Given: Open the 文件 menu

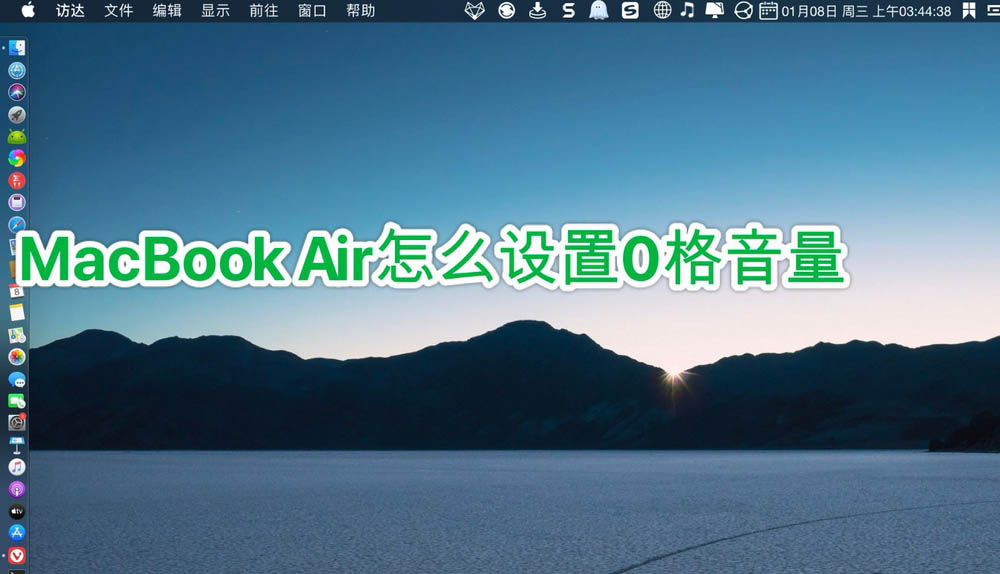Looking at the screenshot, I should pos(119,11).
